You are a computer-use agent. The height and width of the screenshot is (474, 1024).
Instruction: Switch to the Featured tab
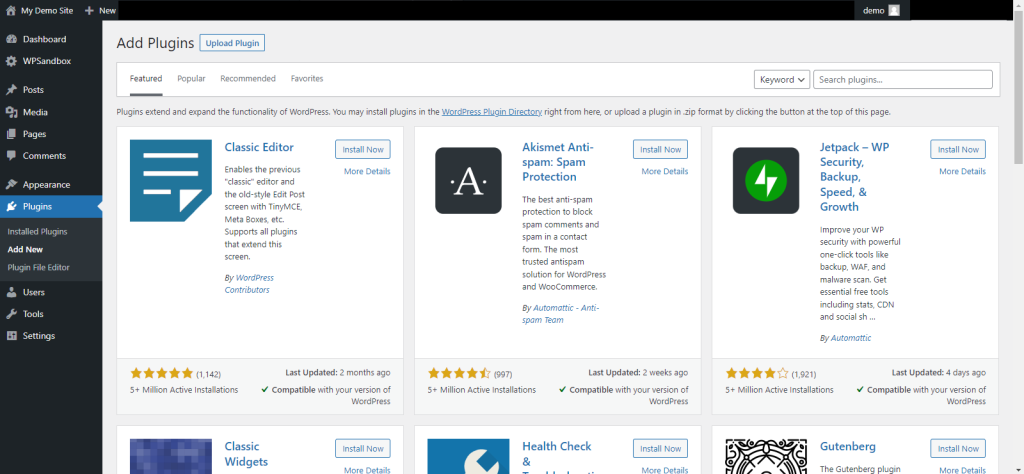click(146, 78)
